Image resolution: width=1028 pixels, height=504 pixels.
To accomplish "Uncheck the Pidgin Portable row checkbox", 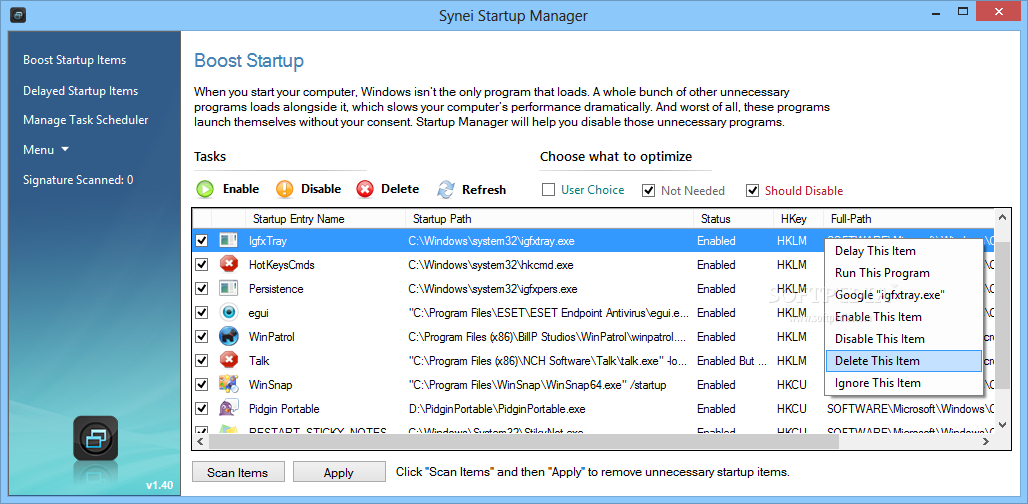I will [202, 408].
